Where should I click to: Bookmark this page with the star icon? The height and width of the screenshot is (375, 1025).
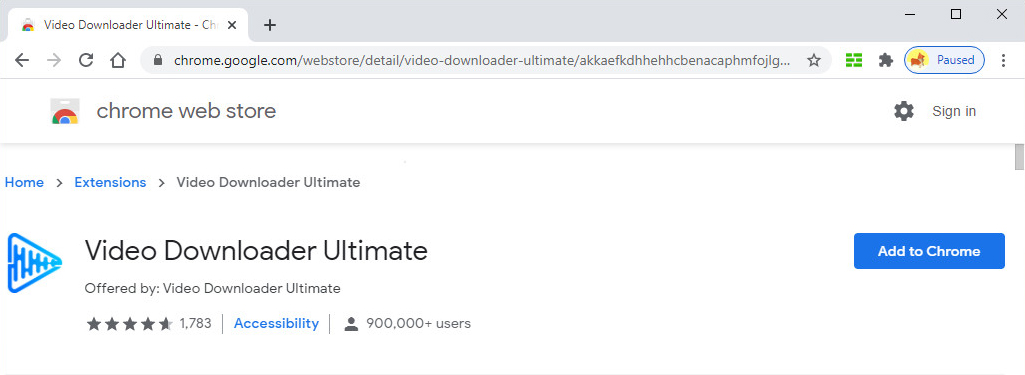(813, 61)
